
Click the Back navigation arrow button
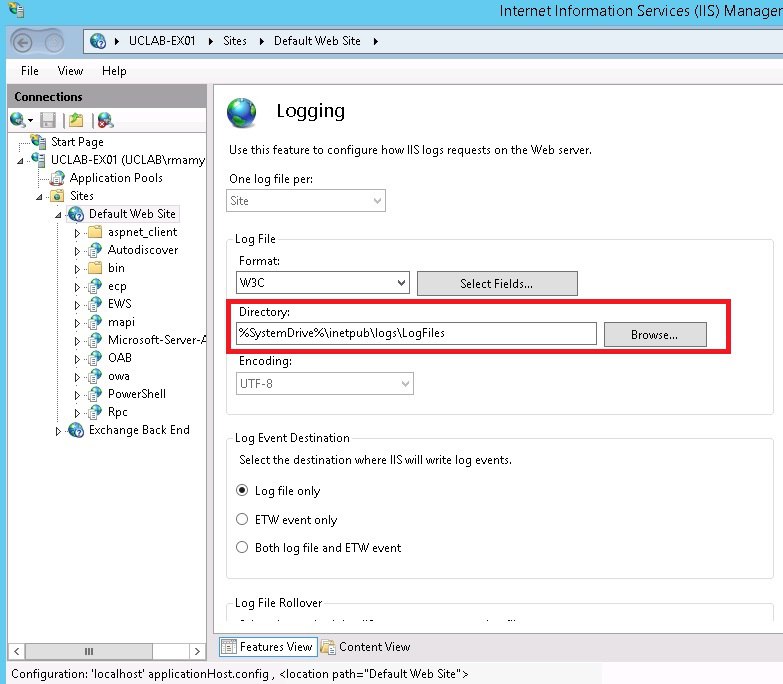22,43
